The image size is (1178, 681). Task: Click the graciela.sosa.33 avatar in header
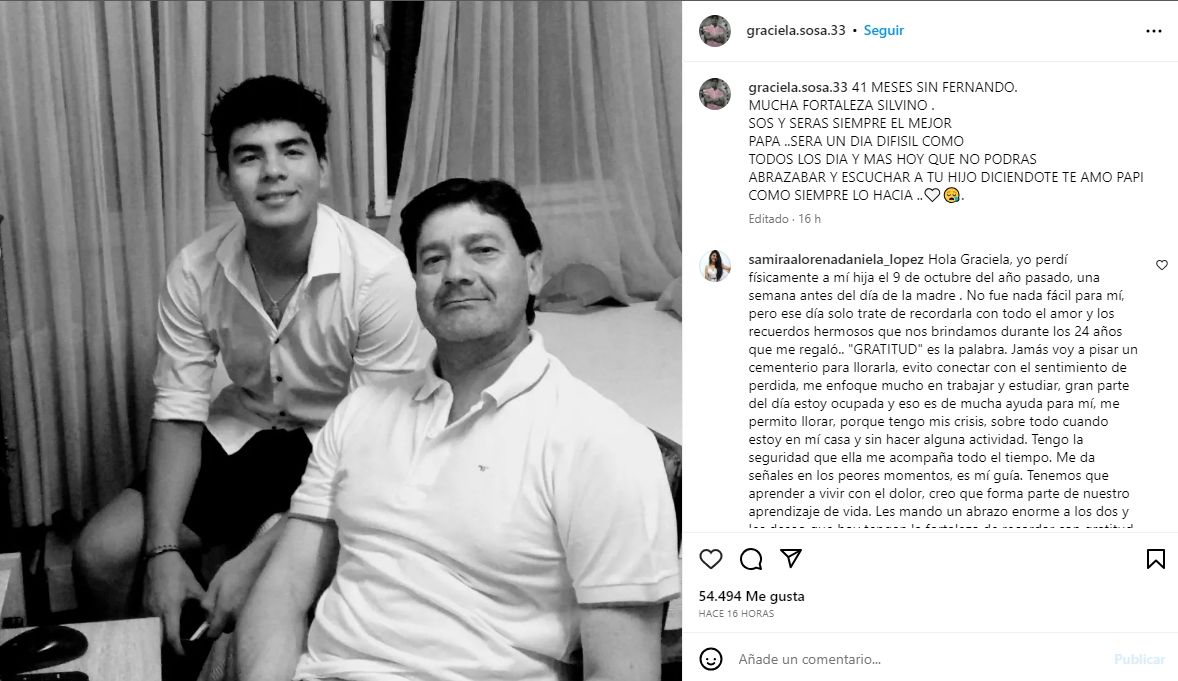(x=714, y=31)
